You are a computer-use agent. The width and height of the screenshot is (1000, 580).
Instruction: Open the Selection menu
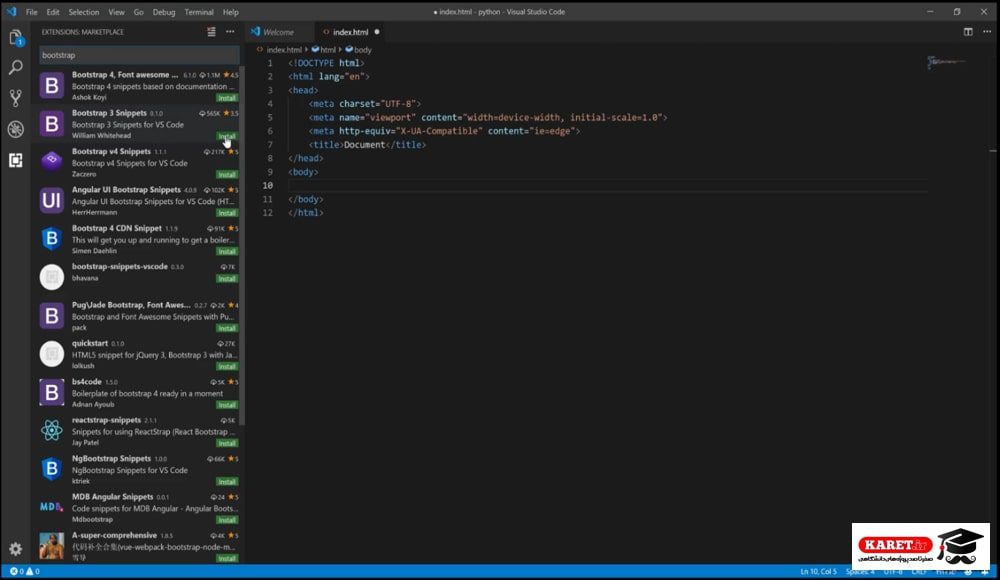coord(84,12)
